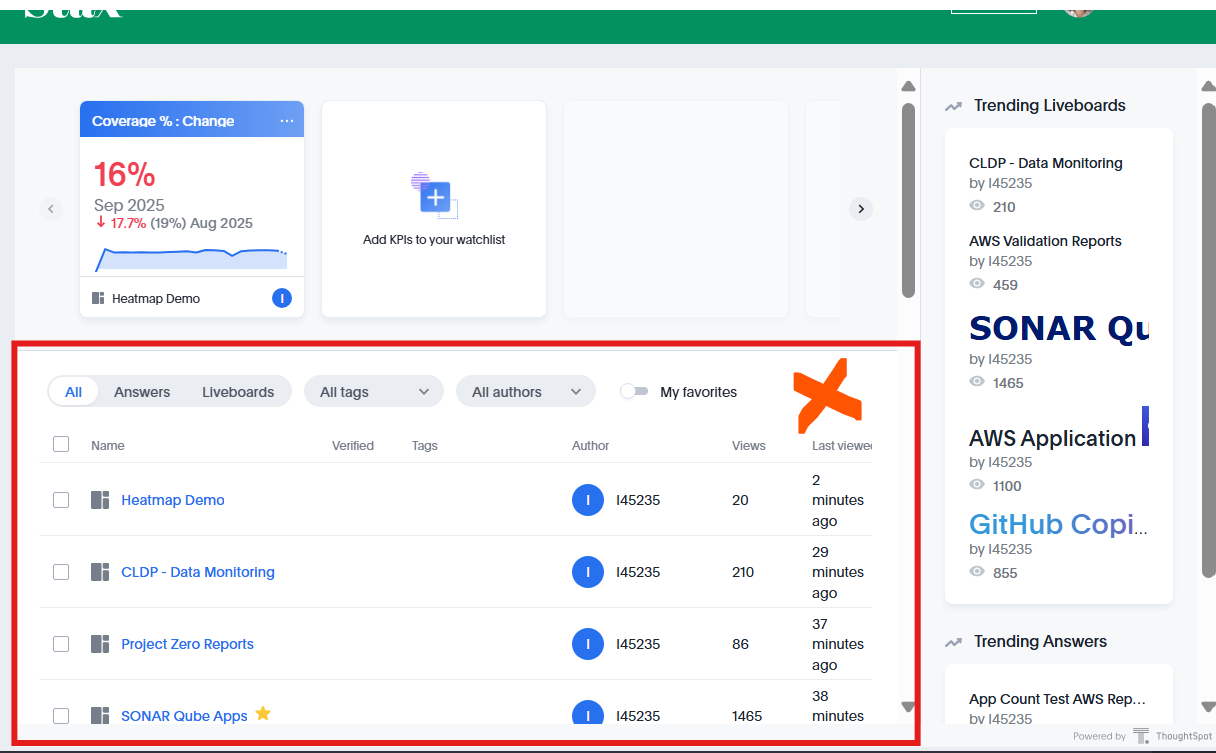Open the Heatmap Demo liveboard link
The width and height of the screenshot is (1216, 753).
(173, 500)
